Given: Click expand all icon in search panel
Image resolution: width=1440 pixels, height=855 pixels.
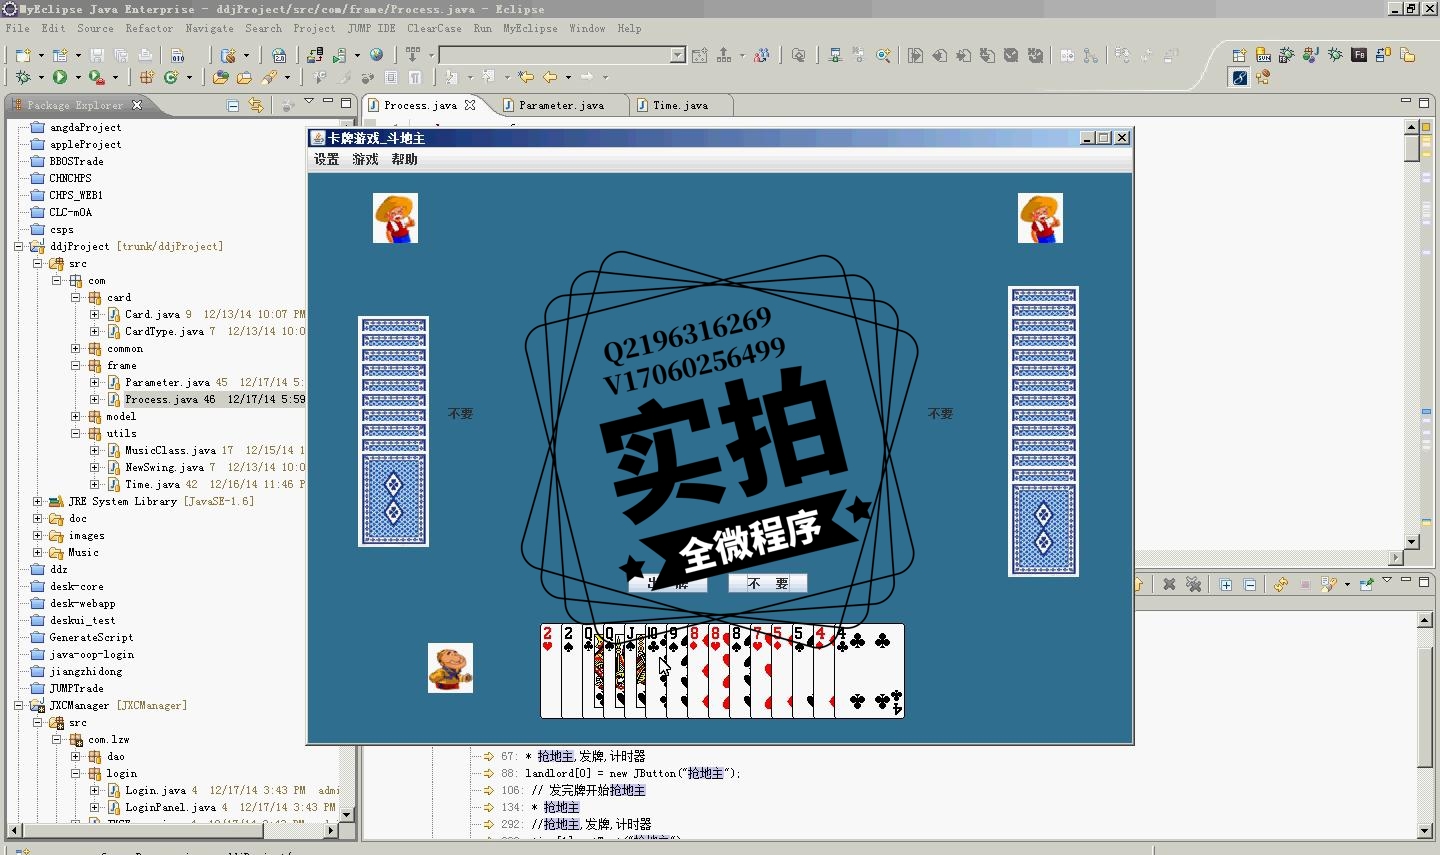Looking at the screenshot, I should [1226, 584].
